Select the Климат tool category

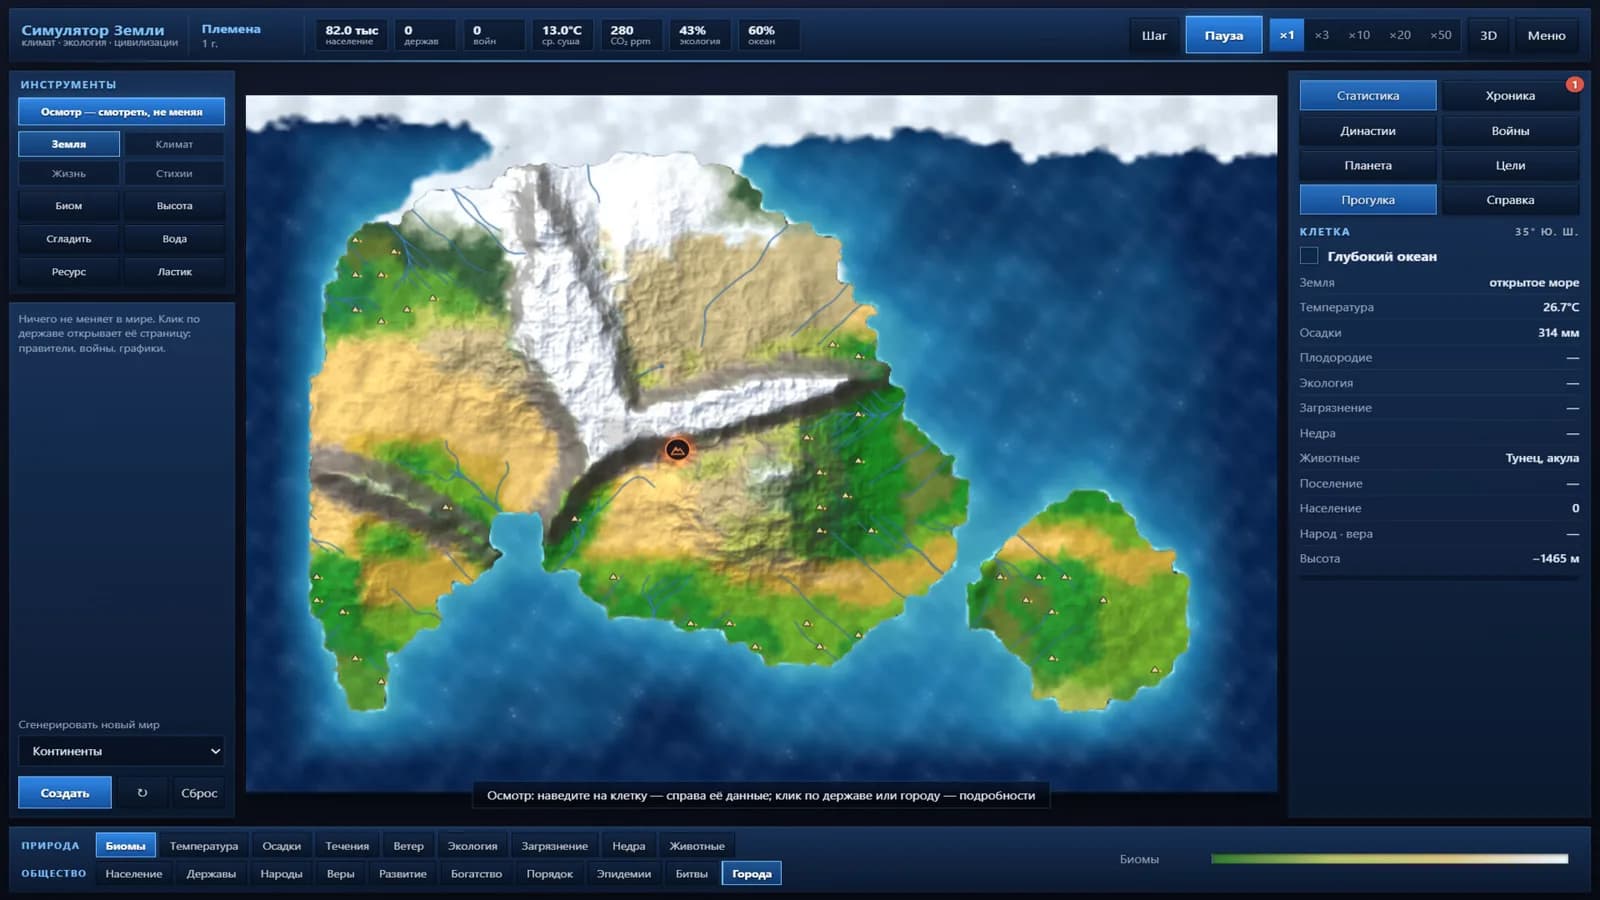(174, 144)
